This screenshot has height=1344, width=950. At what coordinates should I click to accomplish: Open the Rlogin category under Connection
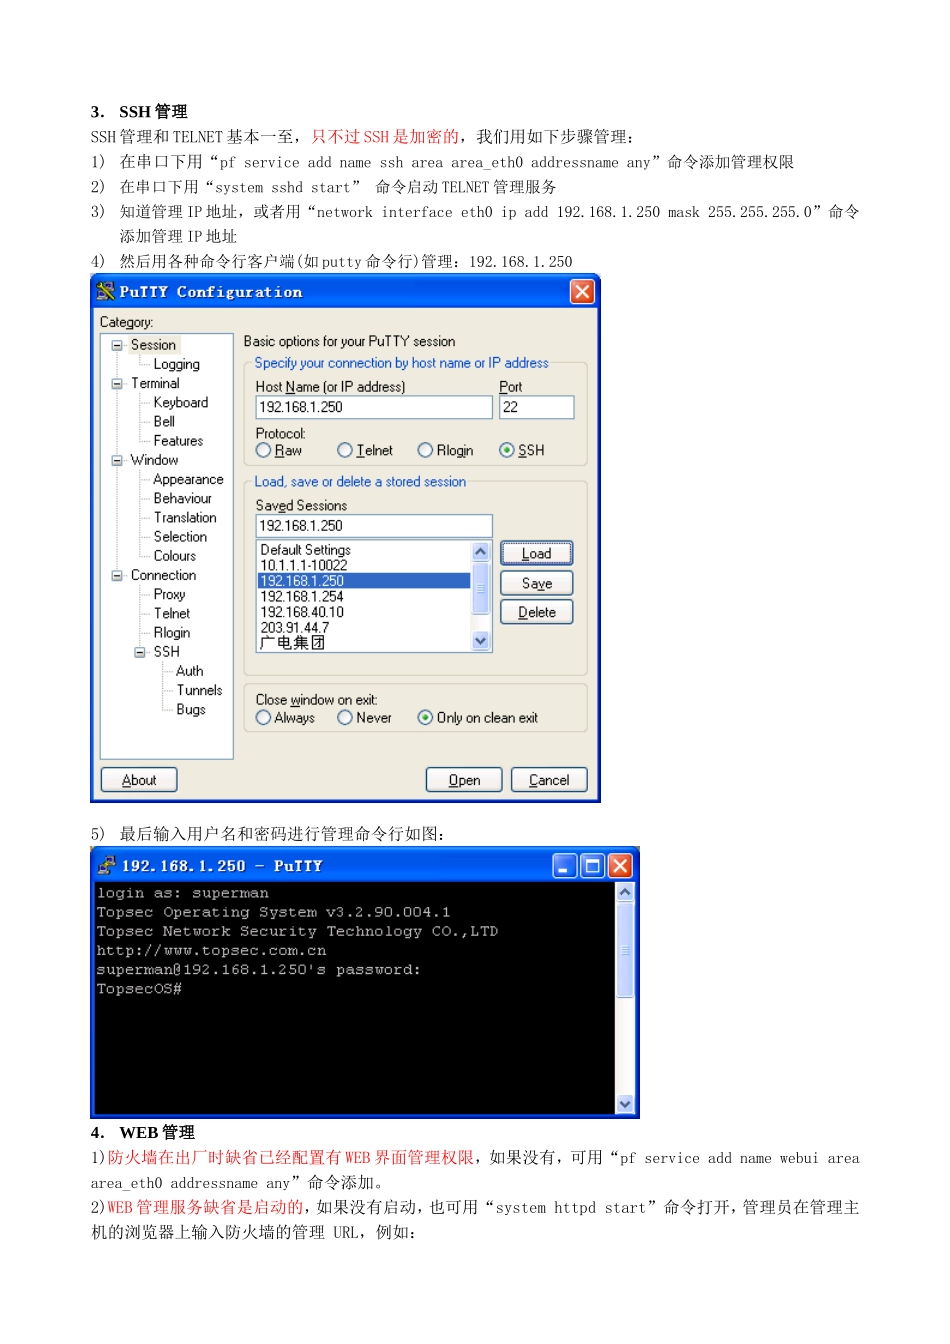point(172,633)
